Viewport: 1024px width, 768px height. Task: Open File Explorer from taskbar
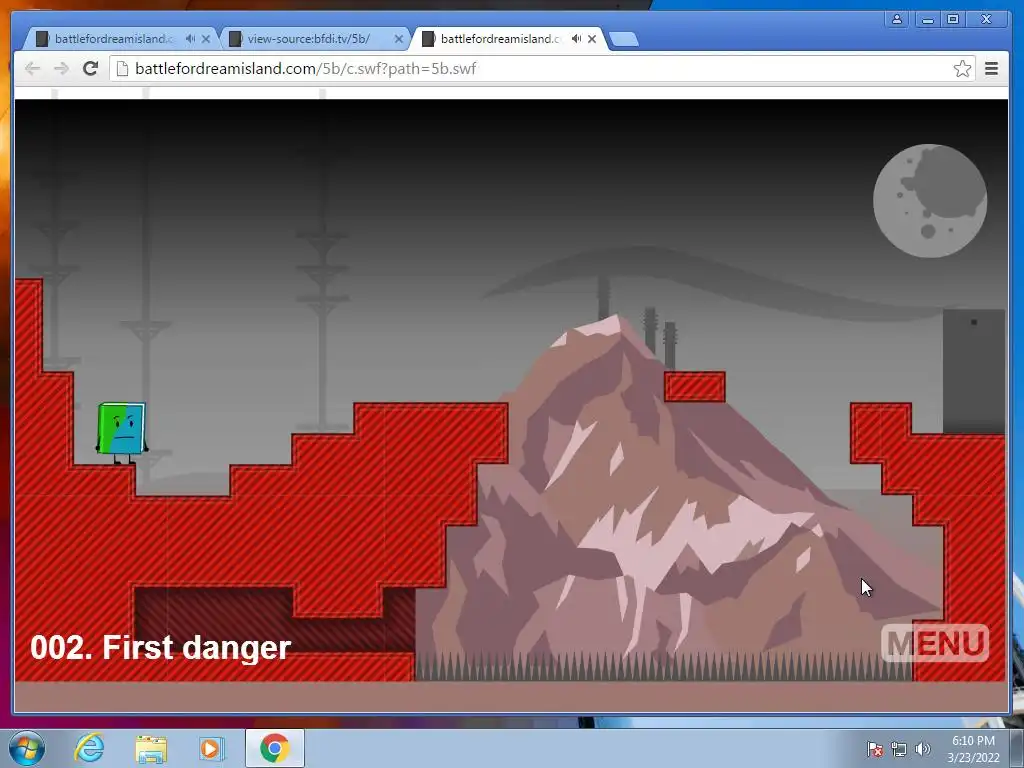pyautogui.click(x=151, y=749)
